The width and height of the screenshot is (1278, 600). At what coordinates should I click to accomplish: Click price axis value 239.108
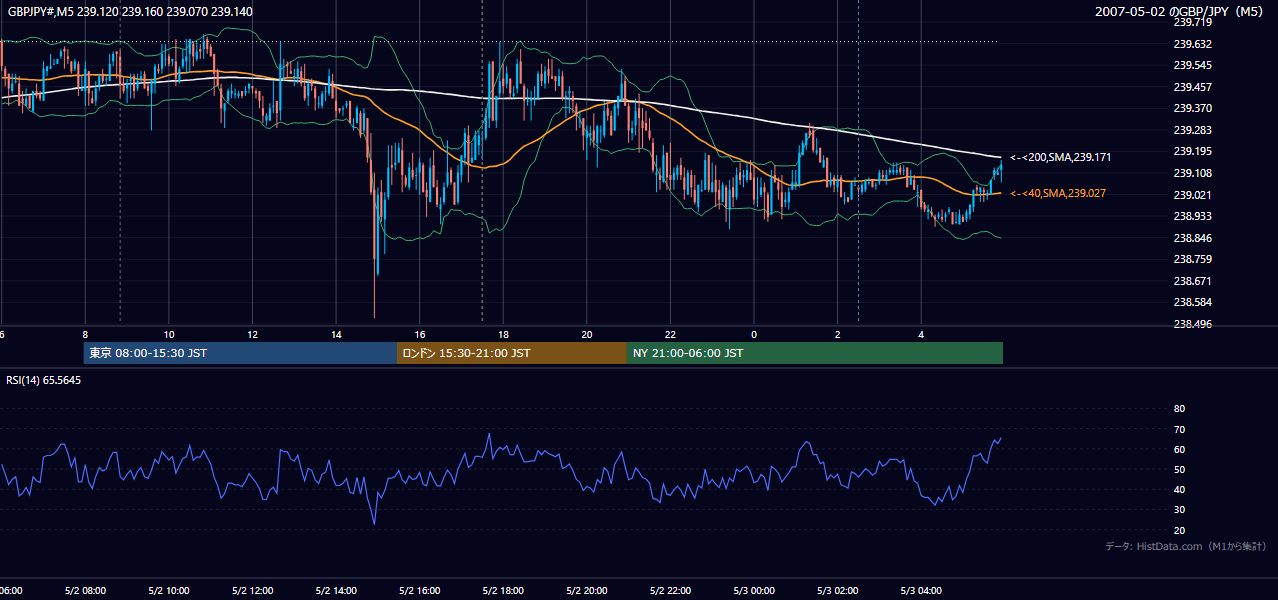pyautogui.click(x=1193, y=173)
